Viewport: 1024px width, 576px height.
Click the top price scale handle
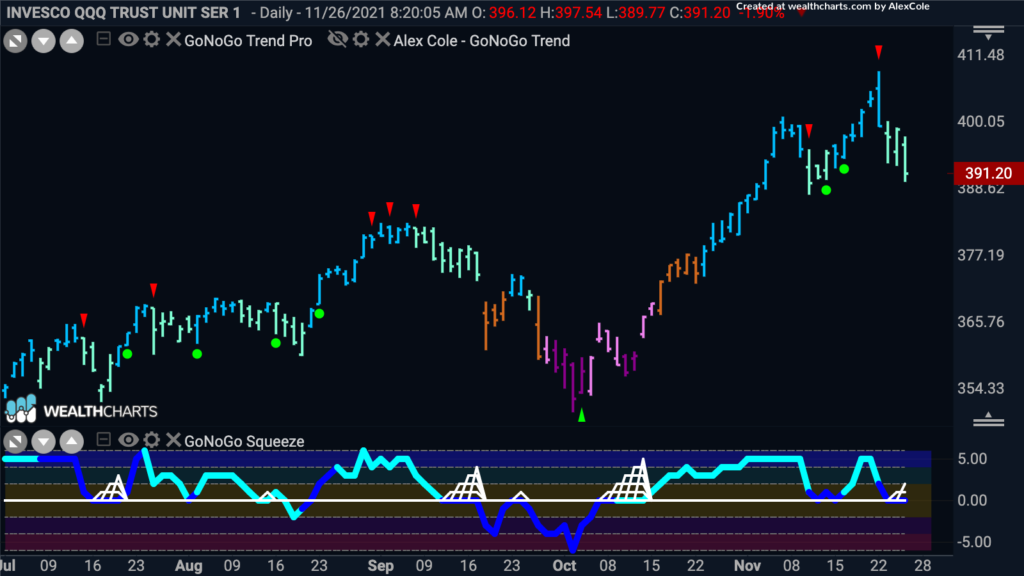(x=989, y=32)
